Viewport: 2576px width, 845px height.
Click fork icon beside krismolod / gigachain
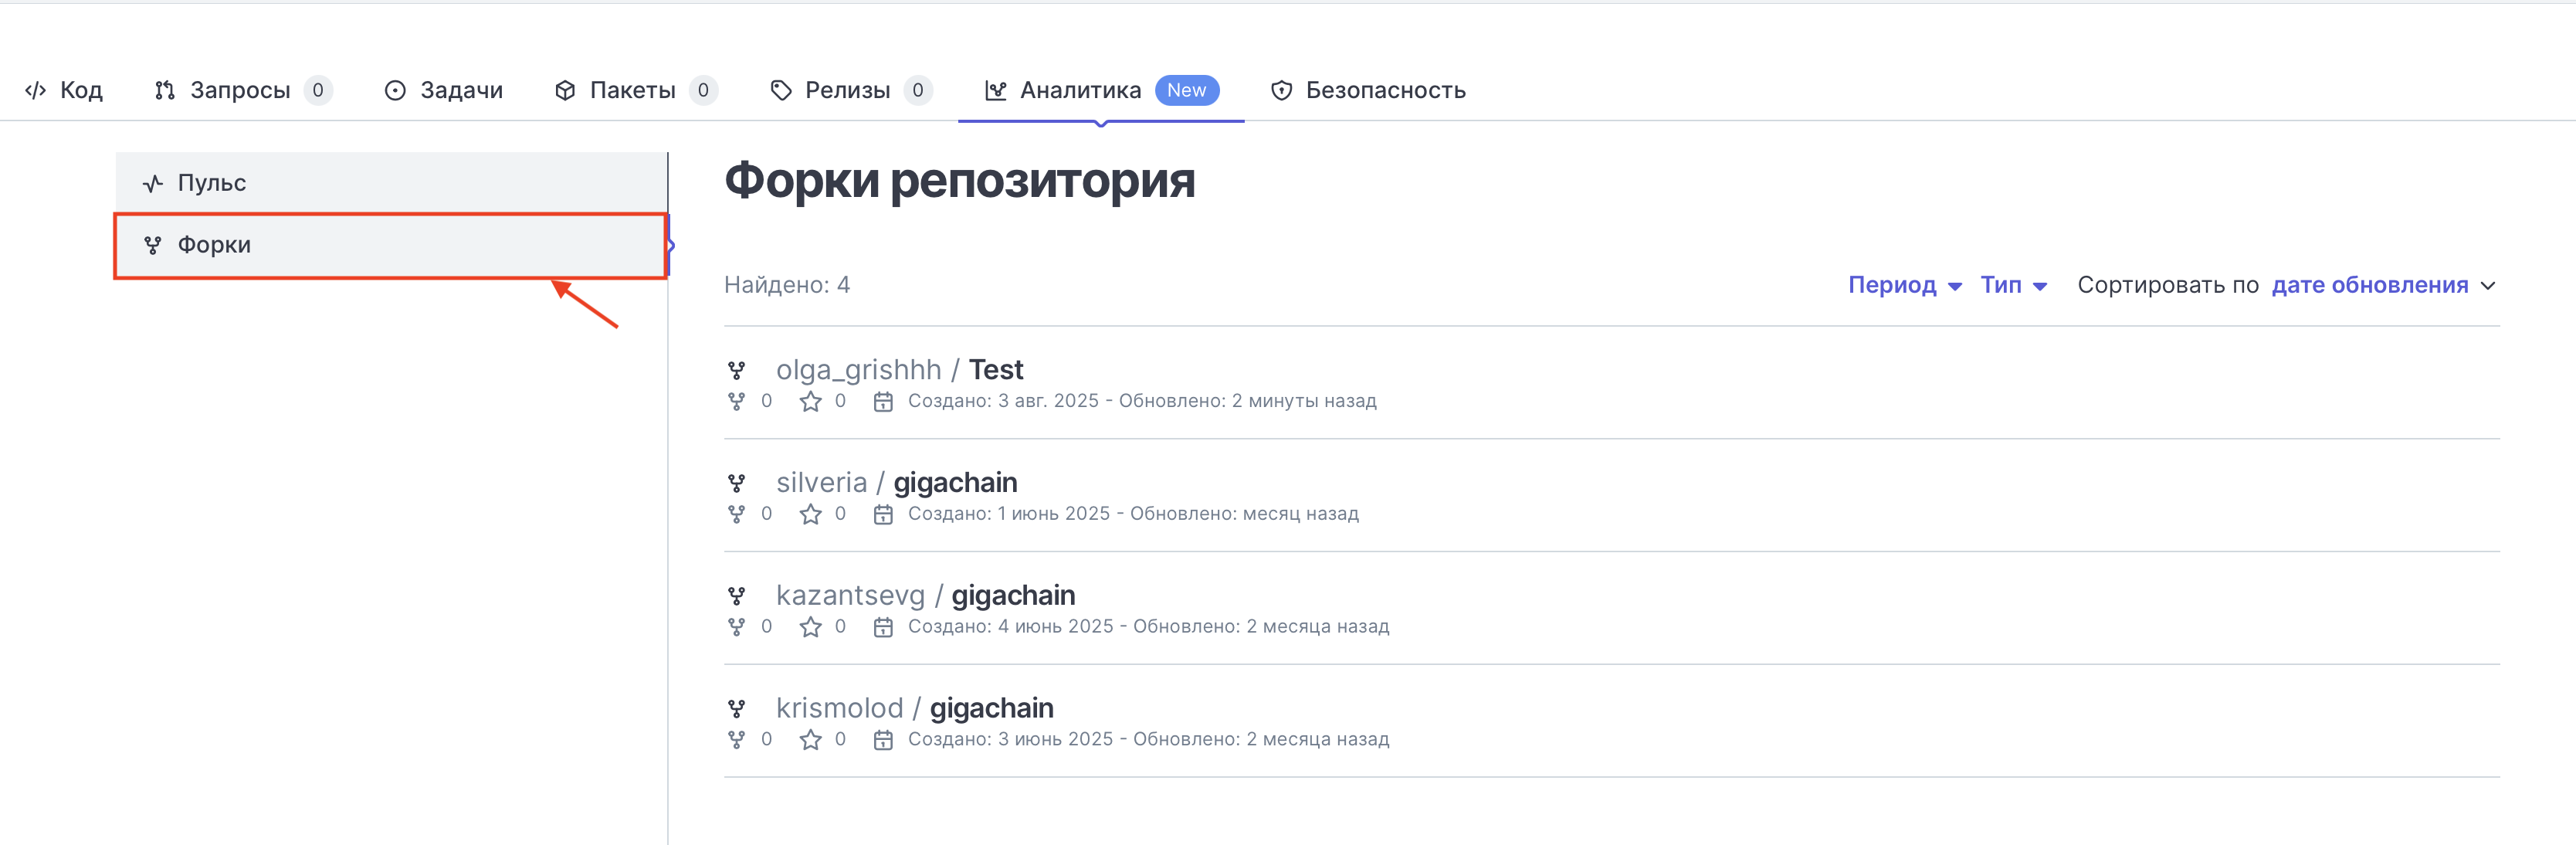[736, 710]
